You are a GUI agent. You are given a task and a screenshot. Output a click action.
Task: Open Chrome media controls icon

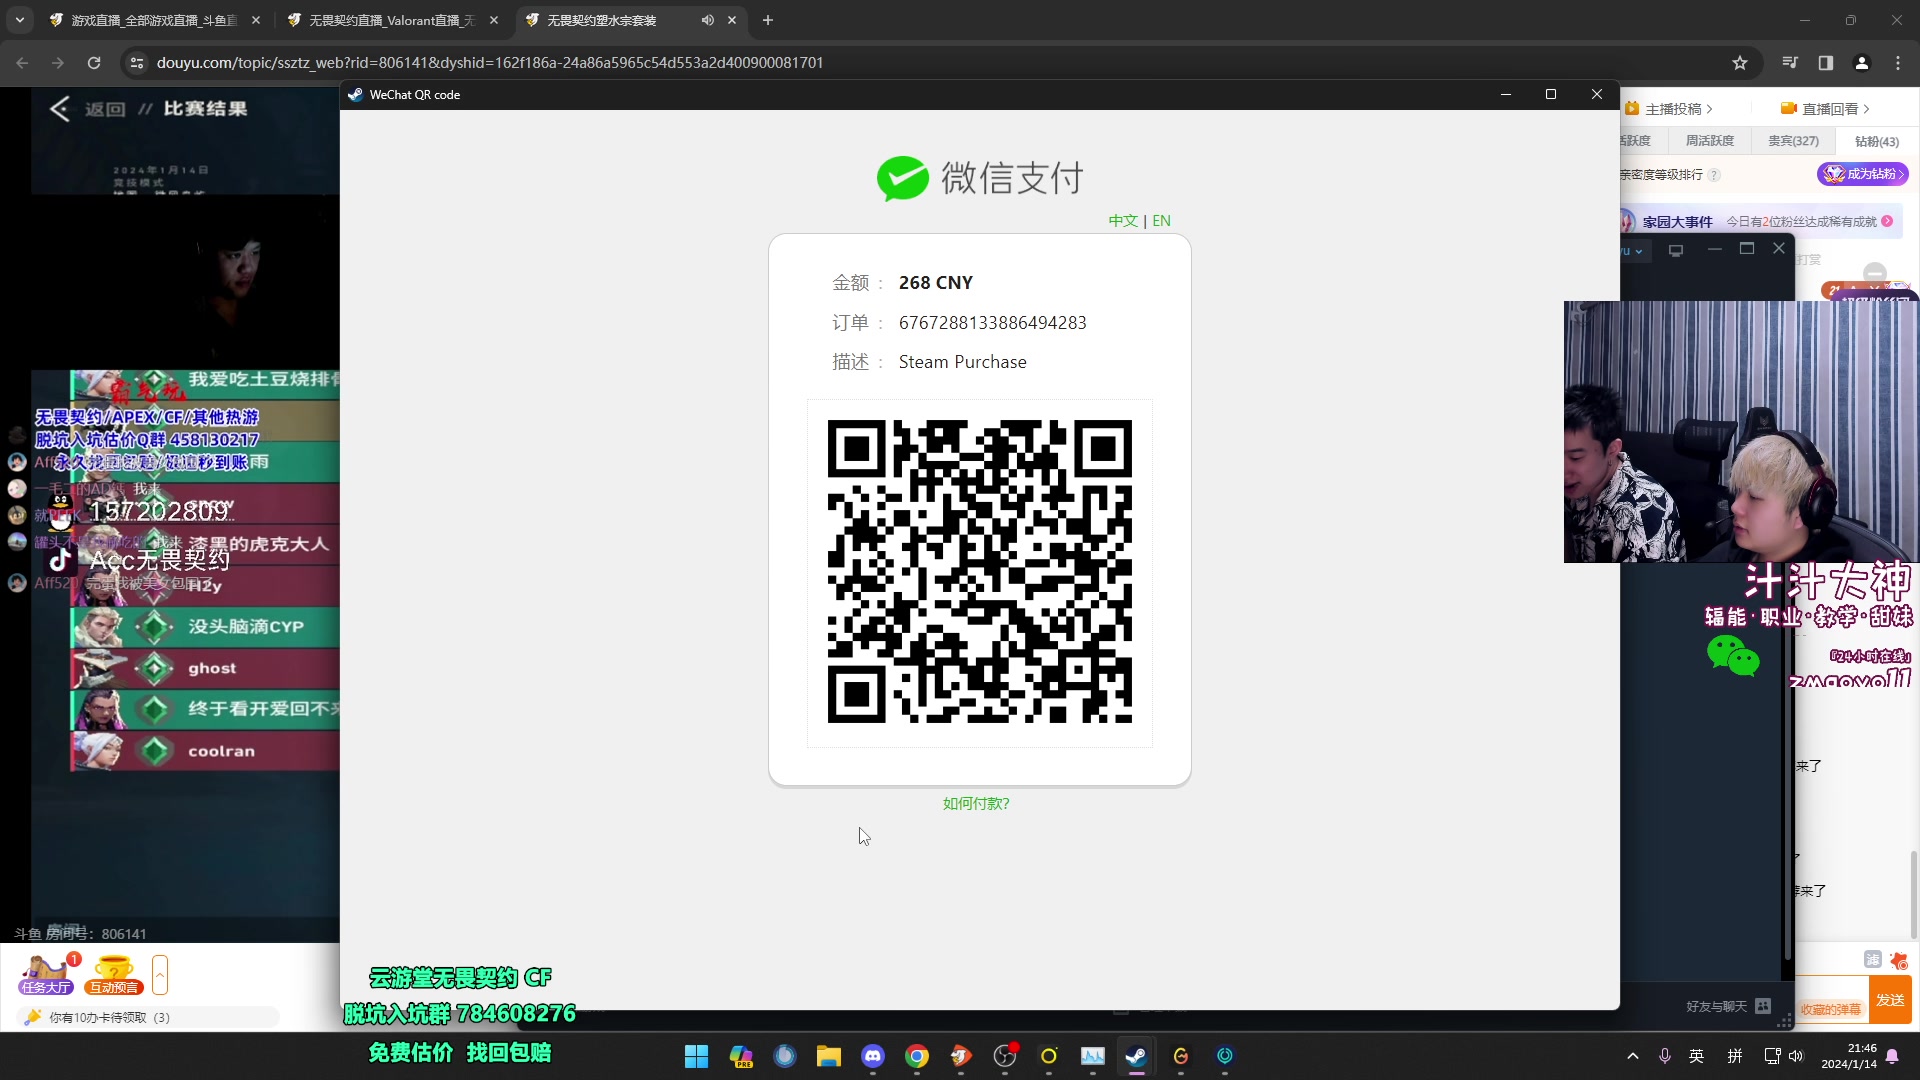1790,62
